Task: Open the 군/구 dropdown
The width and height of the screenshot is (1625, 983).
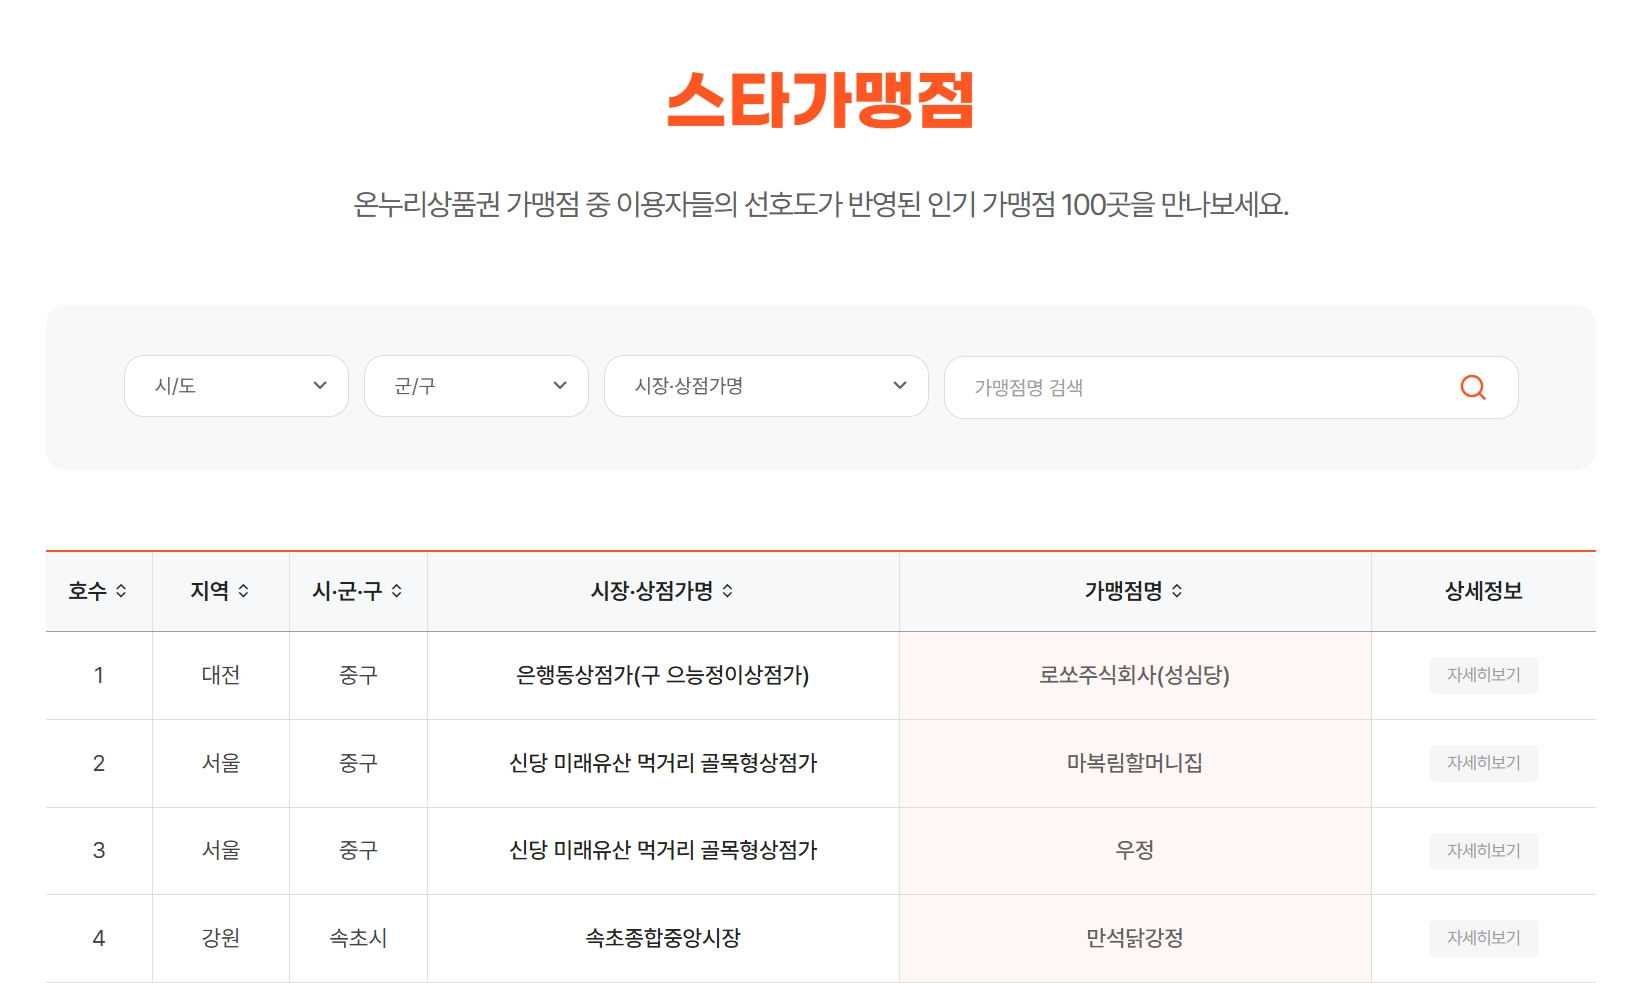Action: (x=476, y=386)
